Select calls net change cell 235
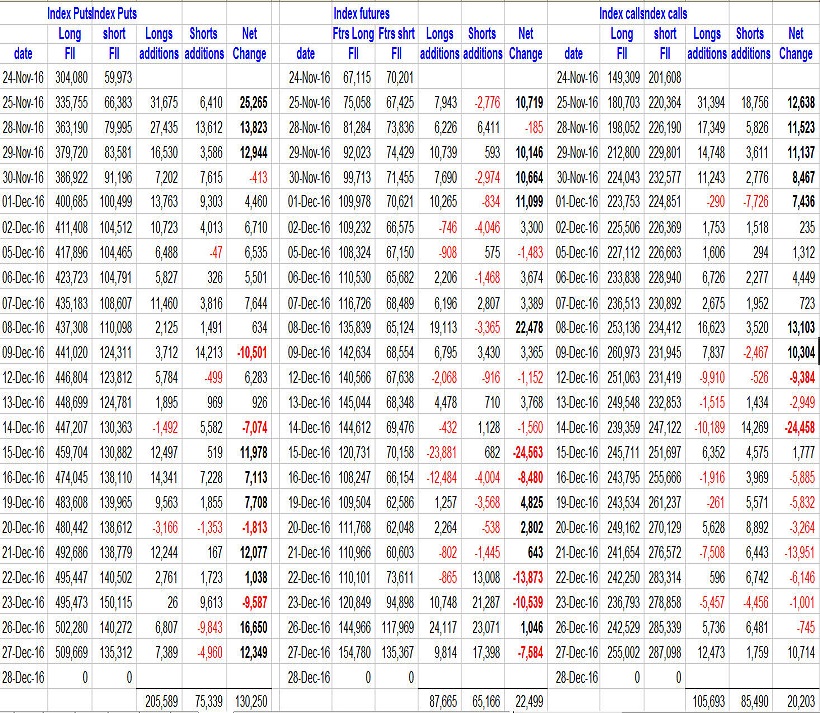 tap(807, 228)
